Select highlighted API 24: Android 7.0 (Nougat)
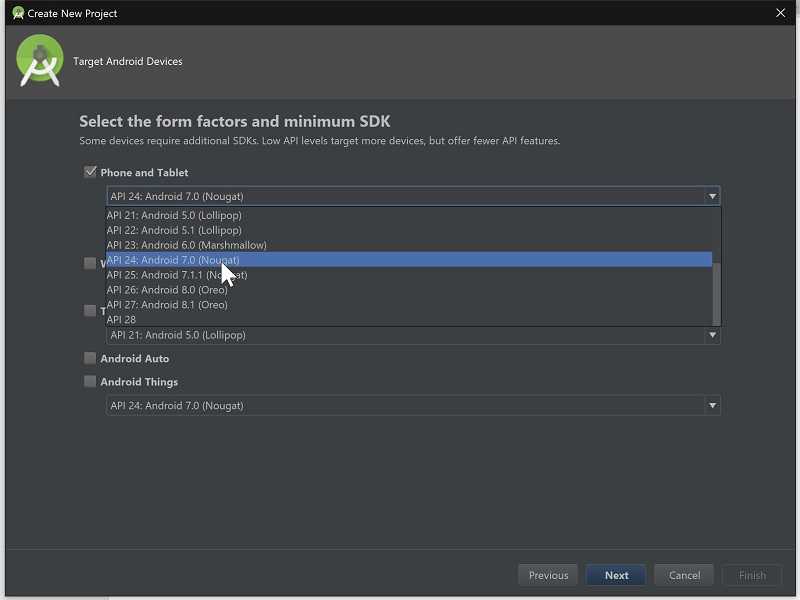The image size is (800, 600). coord(409,260)
